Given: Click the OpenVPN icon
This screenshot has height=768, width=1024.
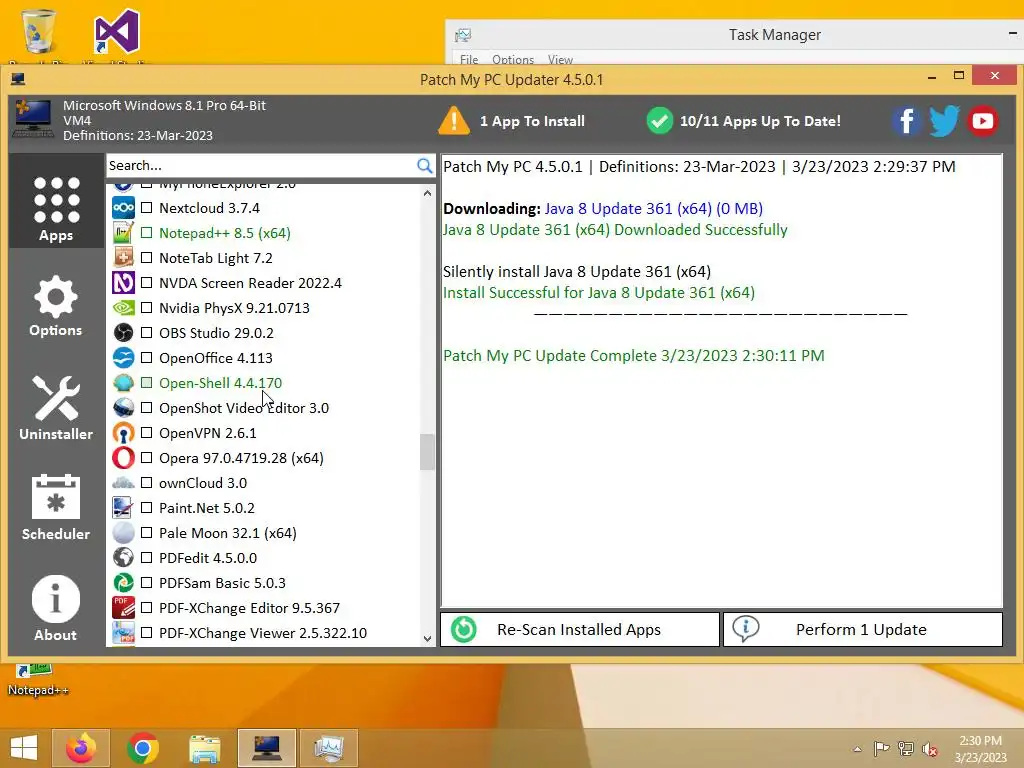Looking at the screenshot, I should tap(123, 433).
